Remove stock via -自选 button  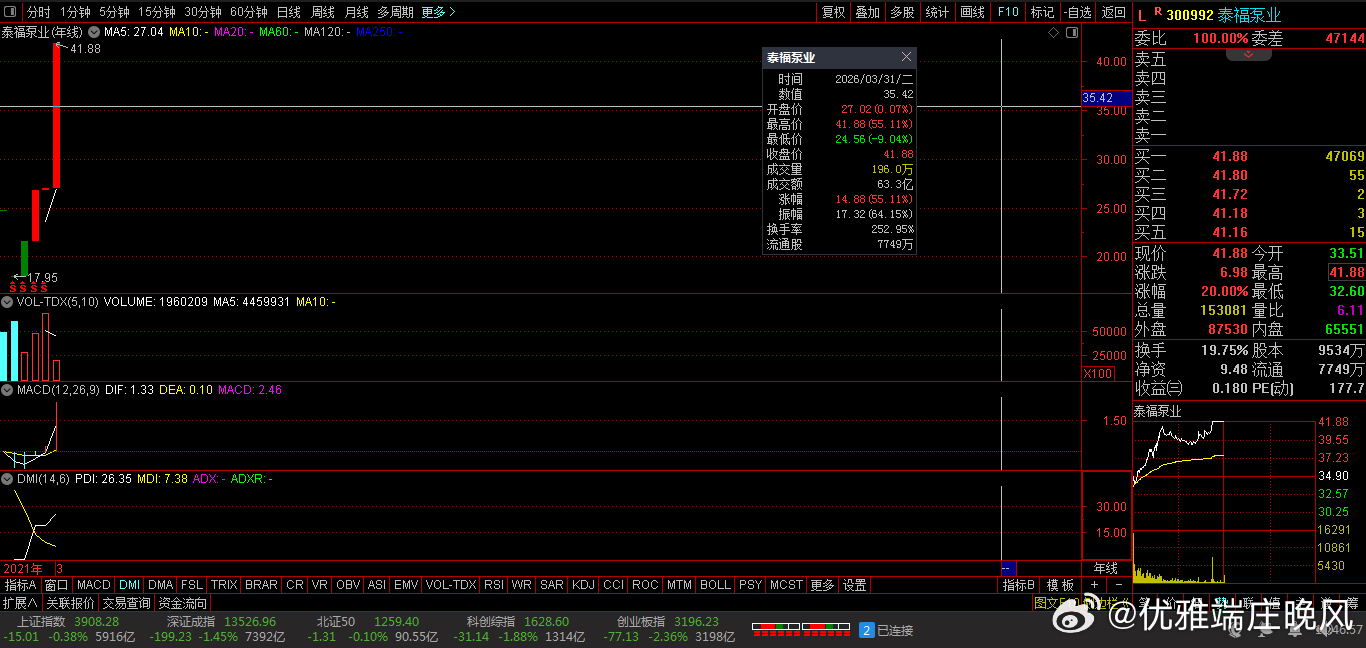tap(1078, 12)
